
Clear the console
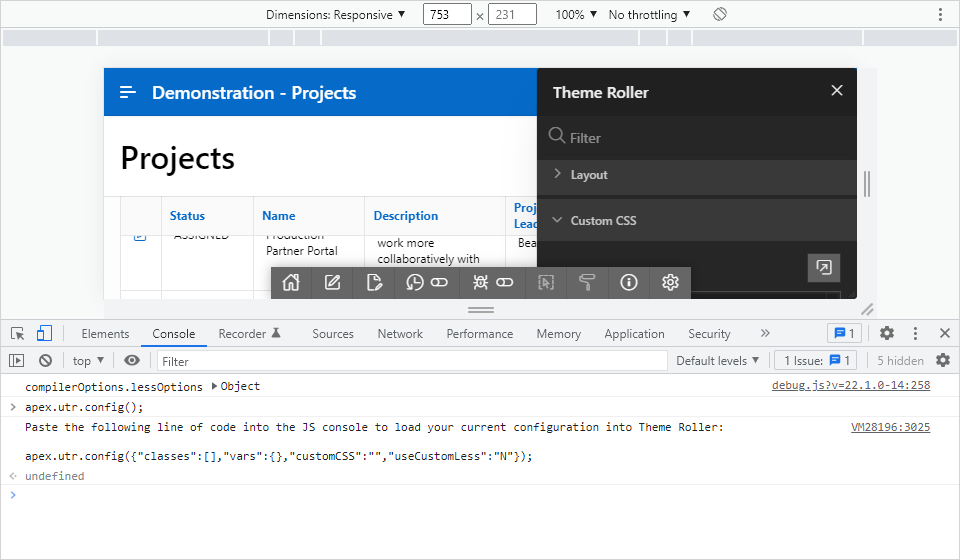pyautogui.click(x=45, y=360)
